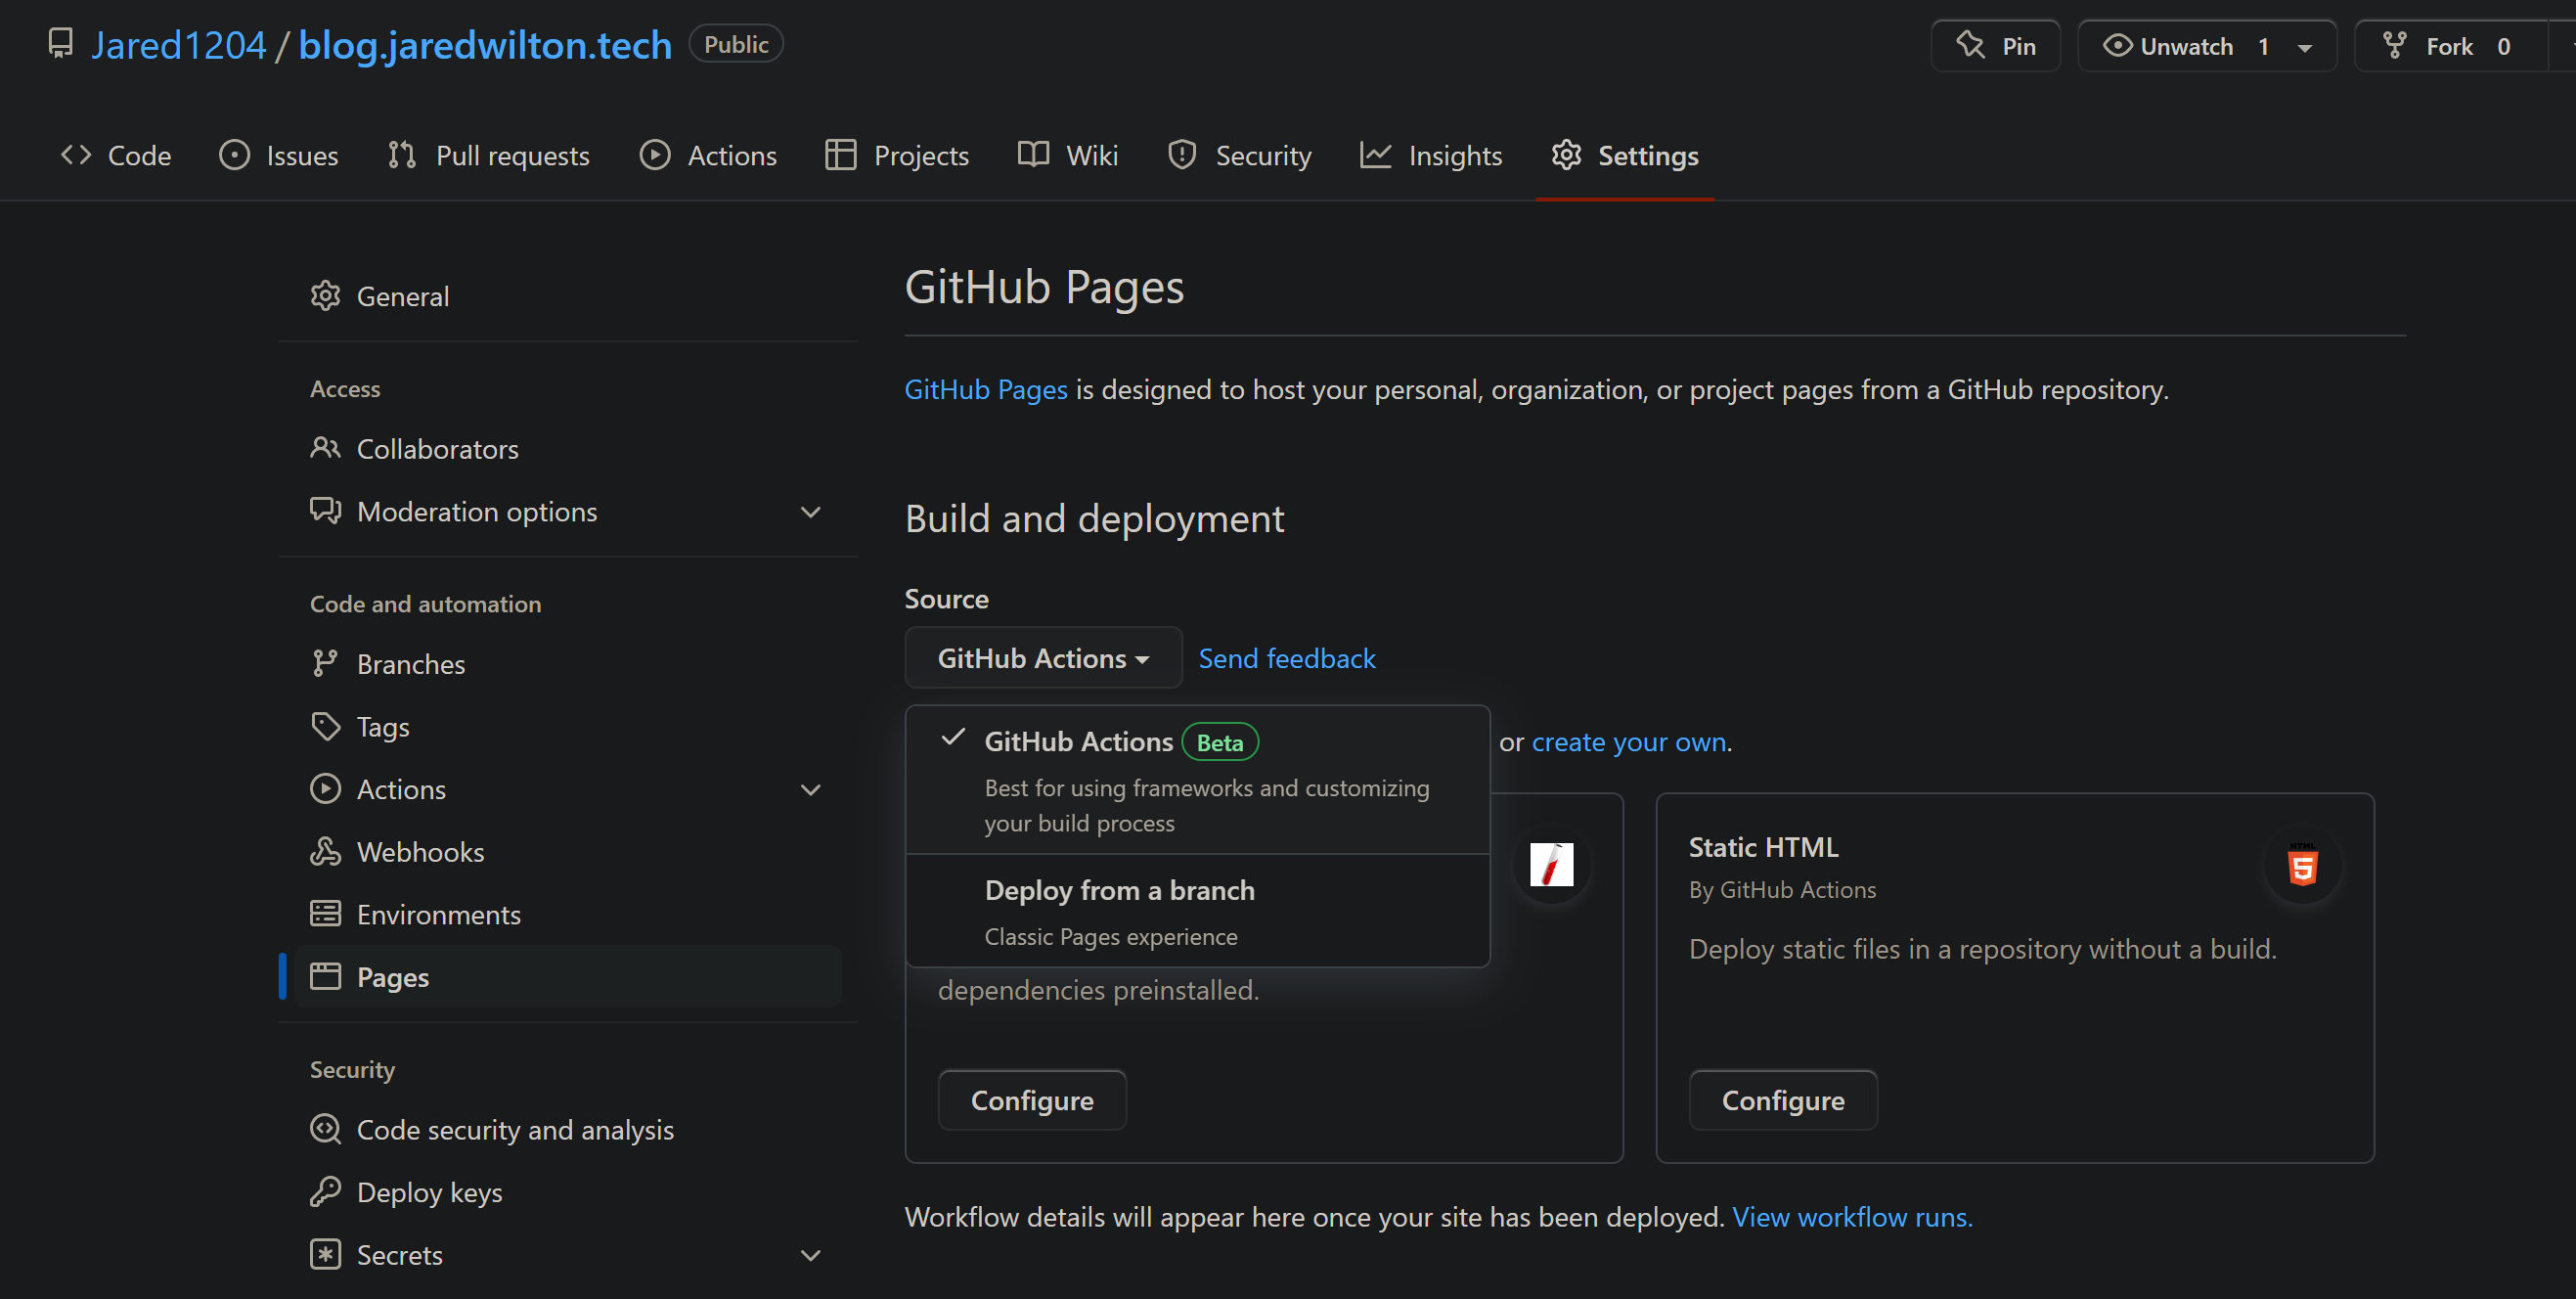Viewport: 2576px width, 1299px height.
Task: Open the View workflow runs link
Action: pyautogui.click(x=1851, y=1217)
